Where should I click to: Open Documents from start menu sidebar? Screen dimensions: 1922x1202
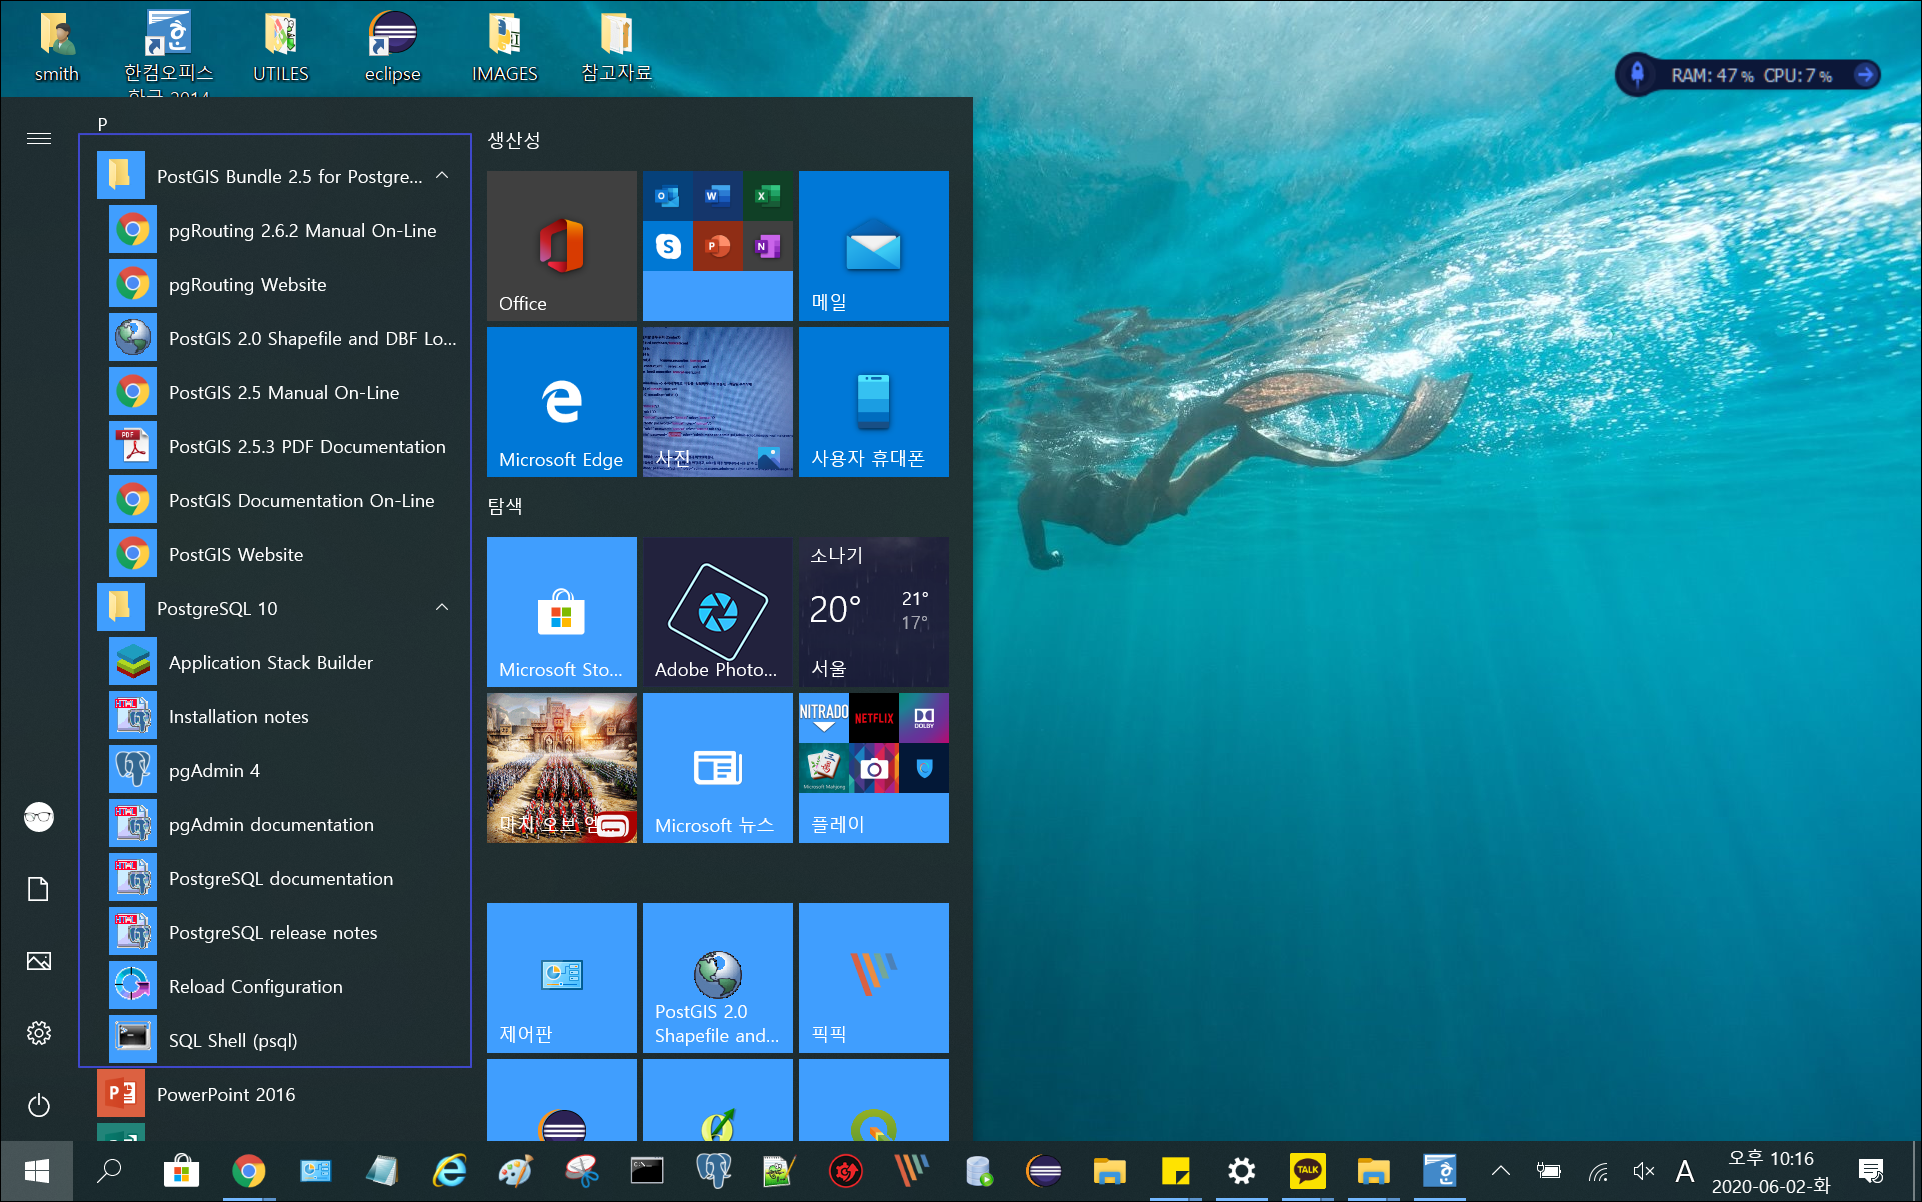coord(39,889)
